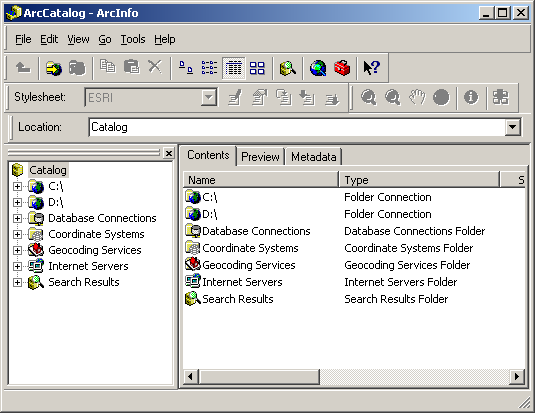Select Geocoding Services in catalog tree
The image size is (535, 413).
95,250
